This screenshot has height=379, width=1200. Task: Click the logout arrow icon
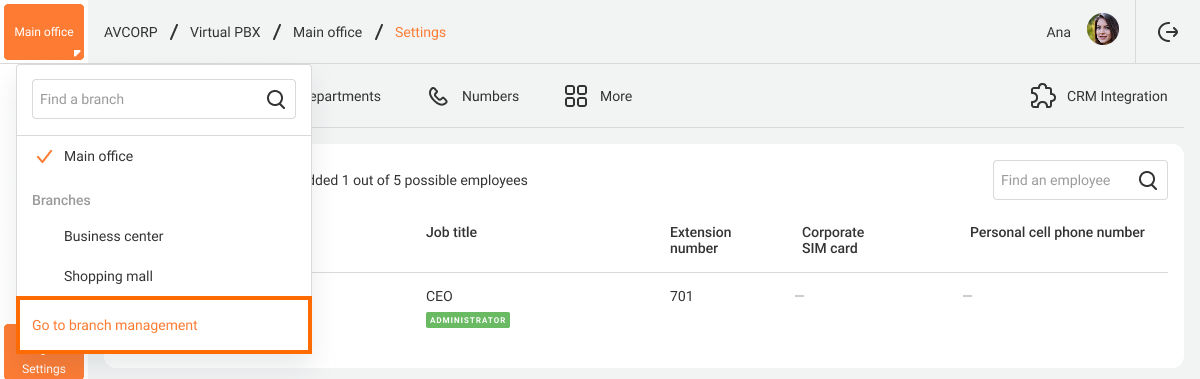pyautogui.click(x=1167, y=32)
